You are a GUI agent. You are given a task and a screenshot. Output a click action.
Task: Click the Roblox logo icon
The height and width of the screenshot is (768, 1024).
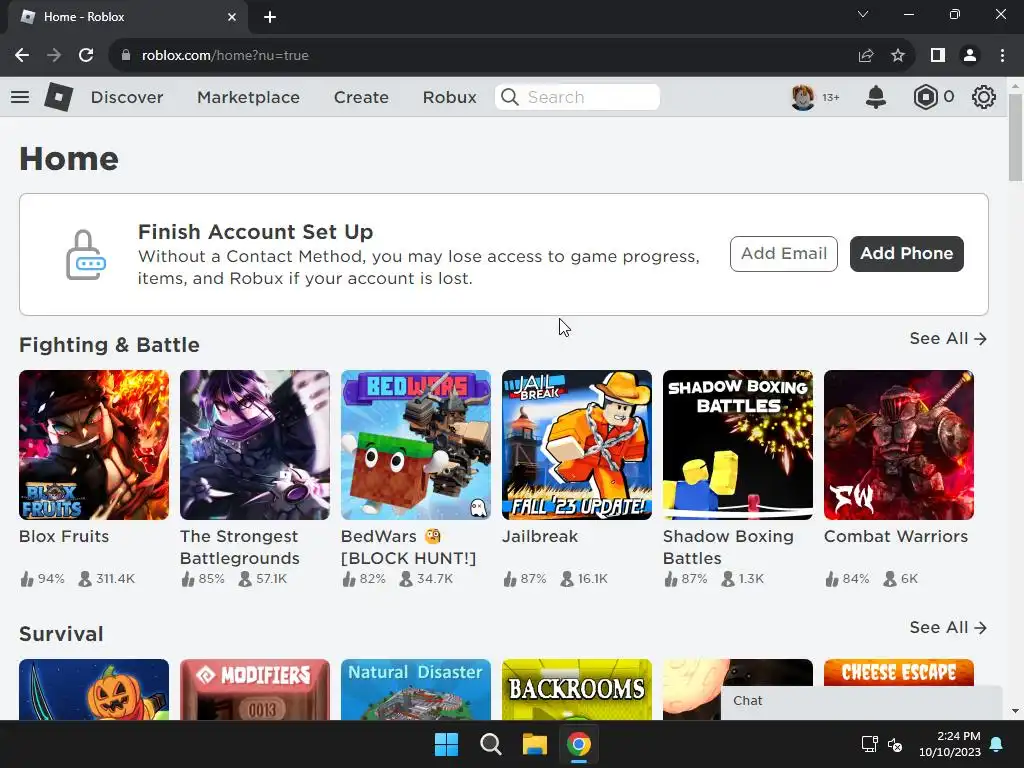[59, 97]
